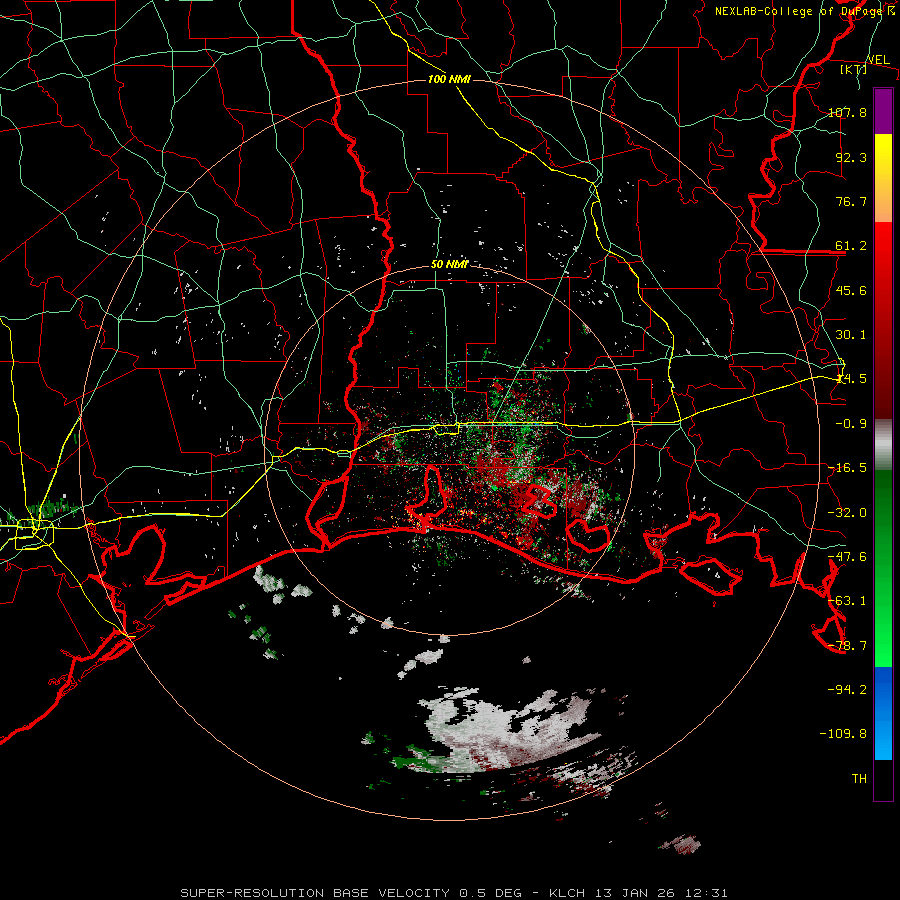Viewport: 900px width, 900px height.
Task: Click the [KT] units label
Action: (853, 69)
